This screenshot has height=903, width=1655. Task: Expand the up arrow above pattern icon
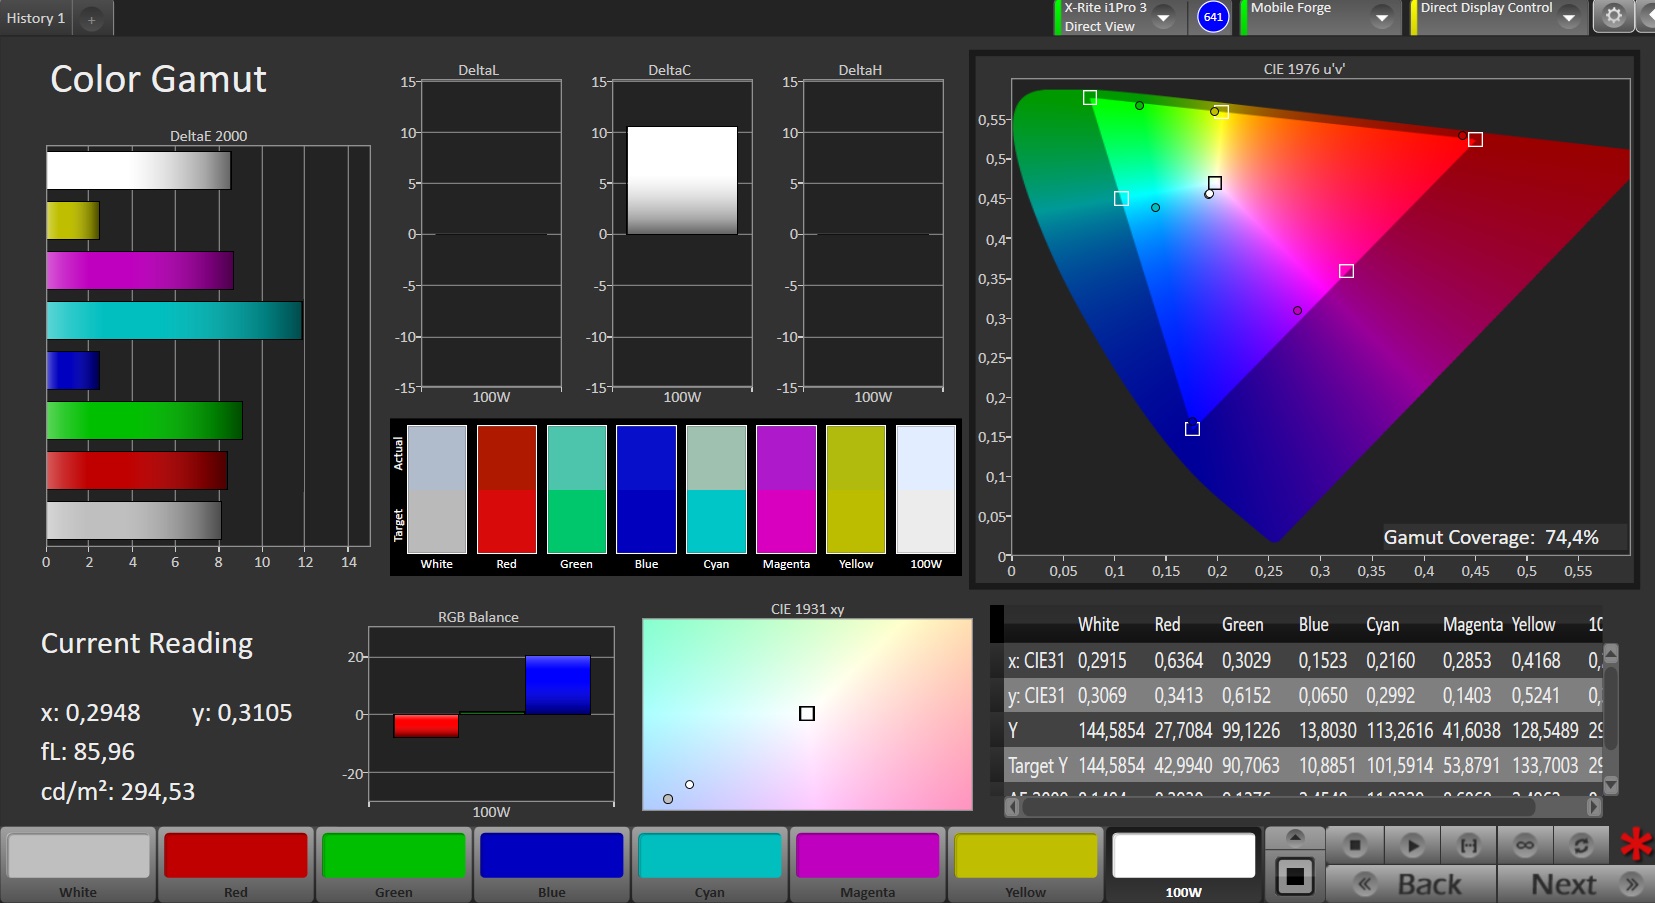[1295, 837]
